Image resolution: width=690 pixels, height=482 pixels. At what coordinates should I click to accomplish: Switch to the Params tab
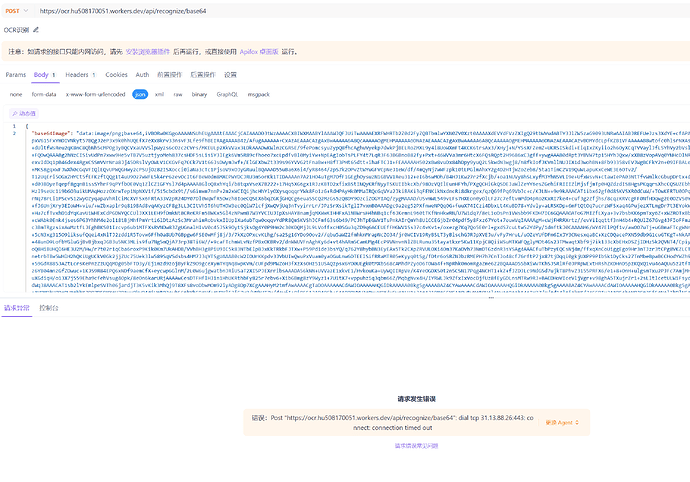[16, 75]
